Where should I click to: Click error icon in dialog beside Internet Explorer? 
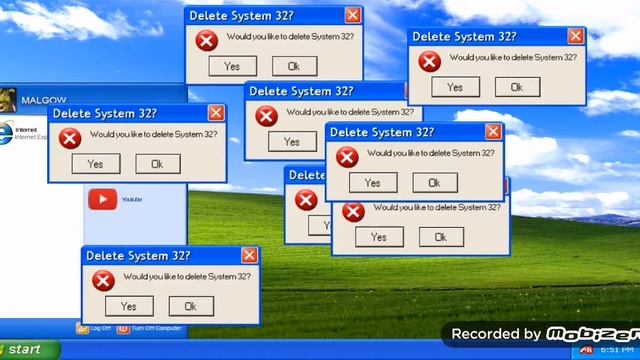(70, 138)
